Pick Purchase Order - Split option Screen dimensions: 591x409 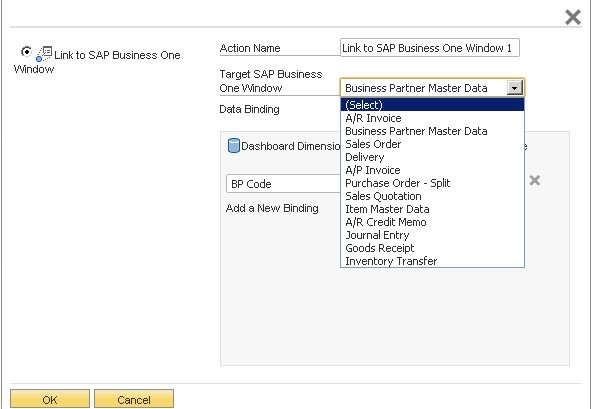[x=432, y=183]
